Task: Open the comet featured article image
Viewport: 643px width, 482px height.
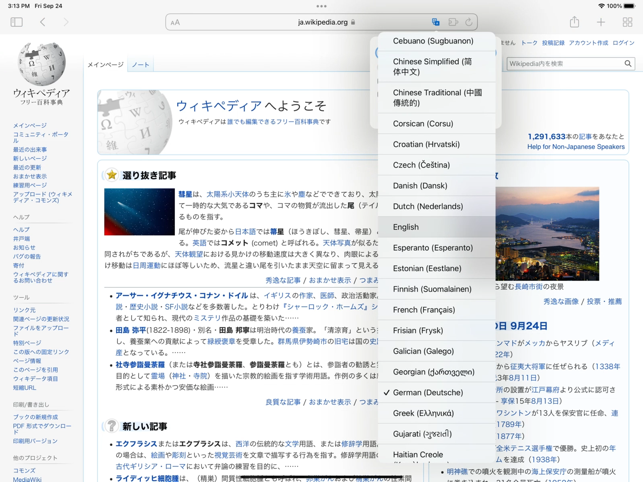Action: pos(139,212)
